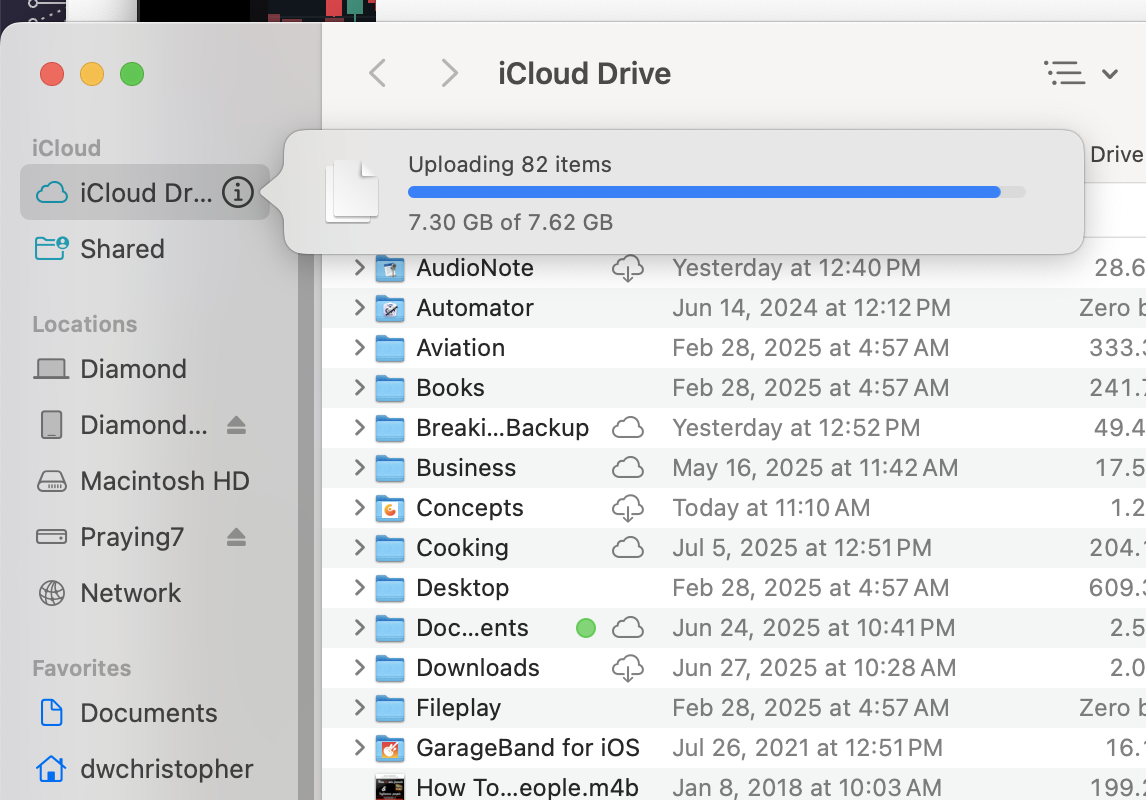
Task: Open dwchristopher home folder
Action: [145, 769]
